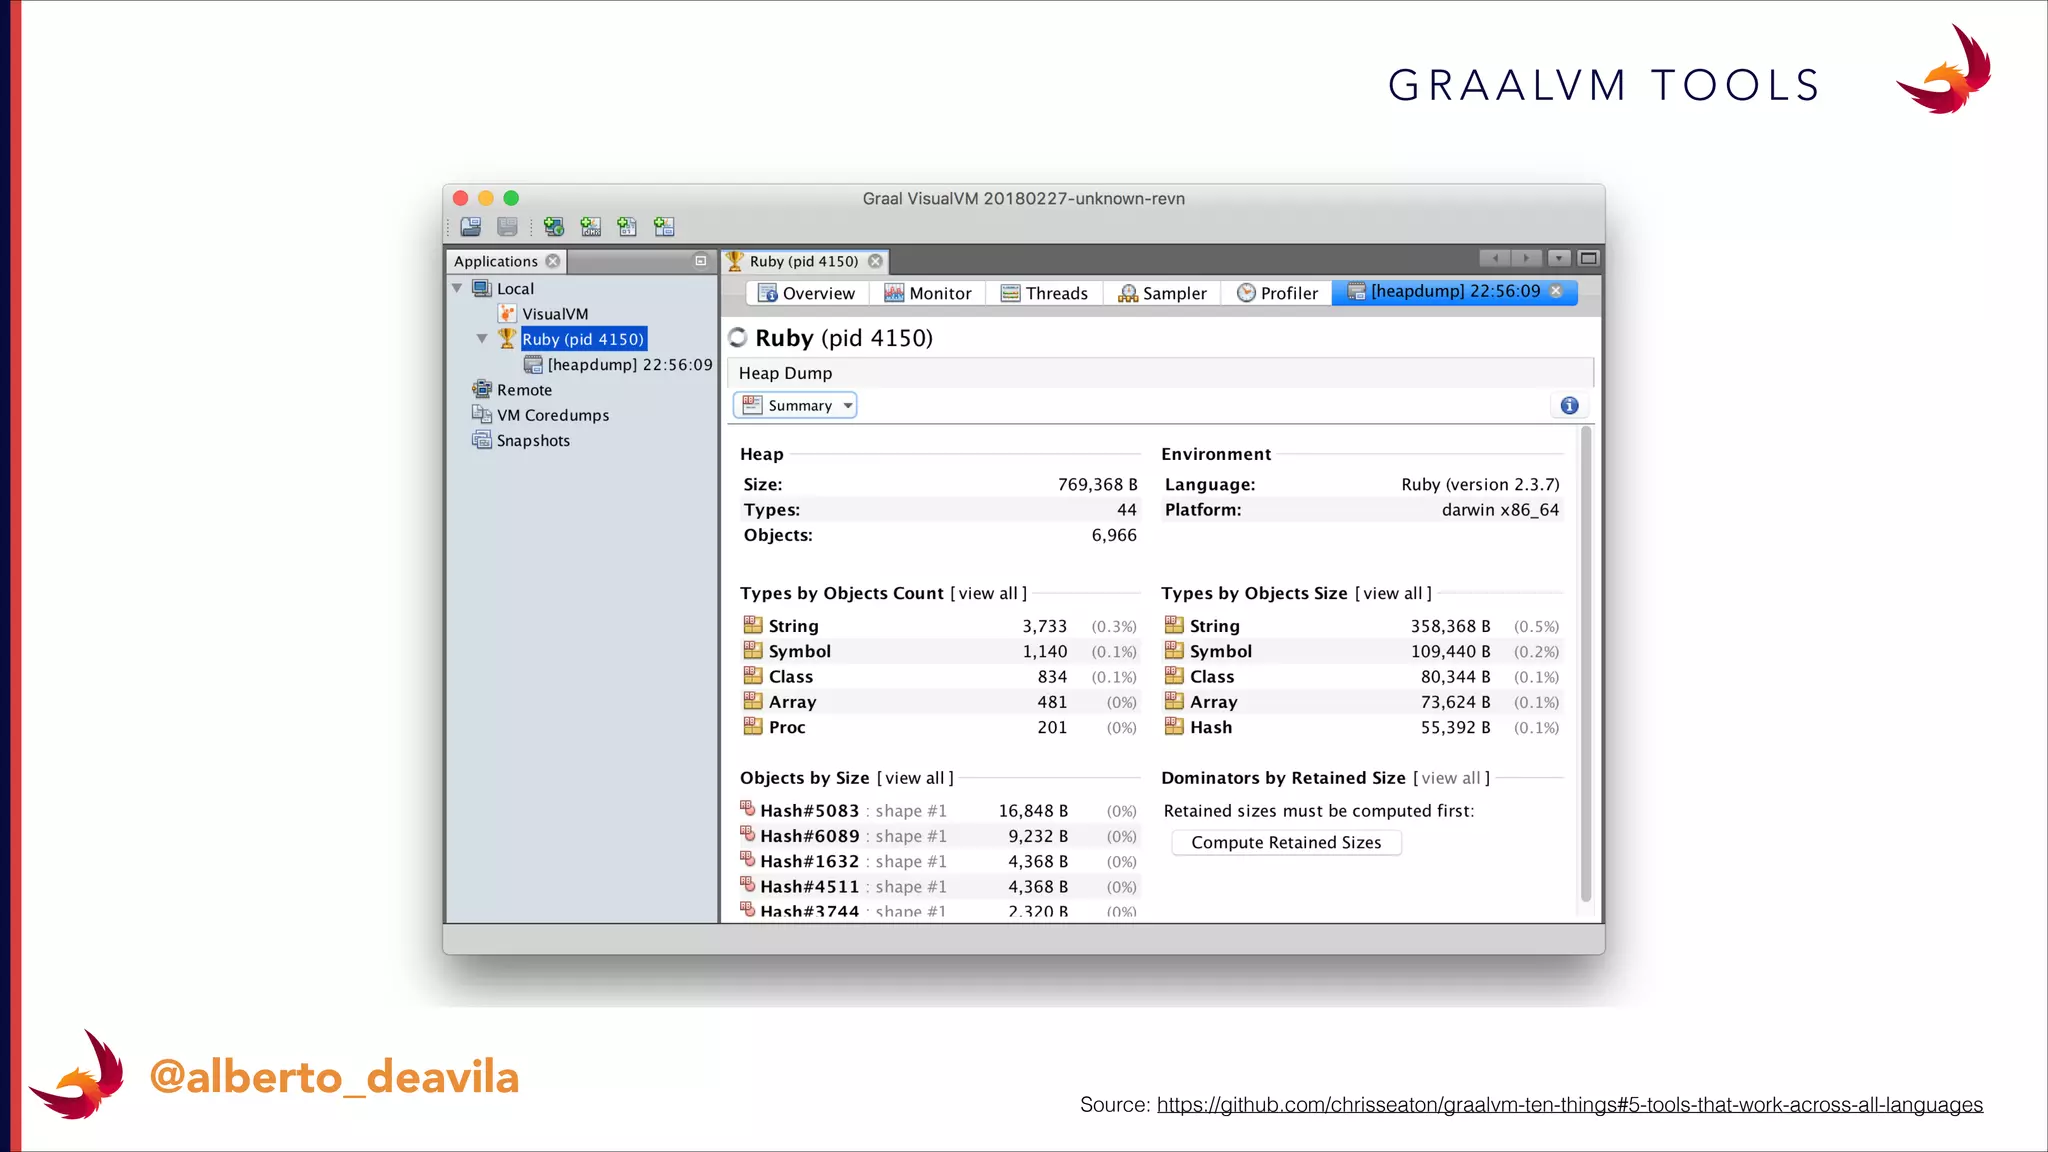Screen dimensions: 2048x1152
Task: Click the Add Application Snapshot toolbar icon
Action: coord(664,227)
